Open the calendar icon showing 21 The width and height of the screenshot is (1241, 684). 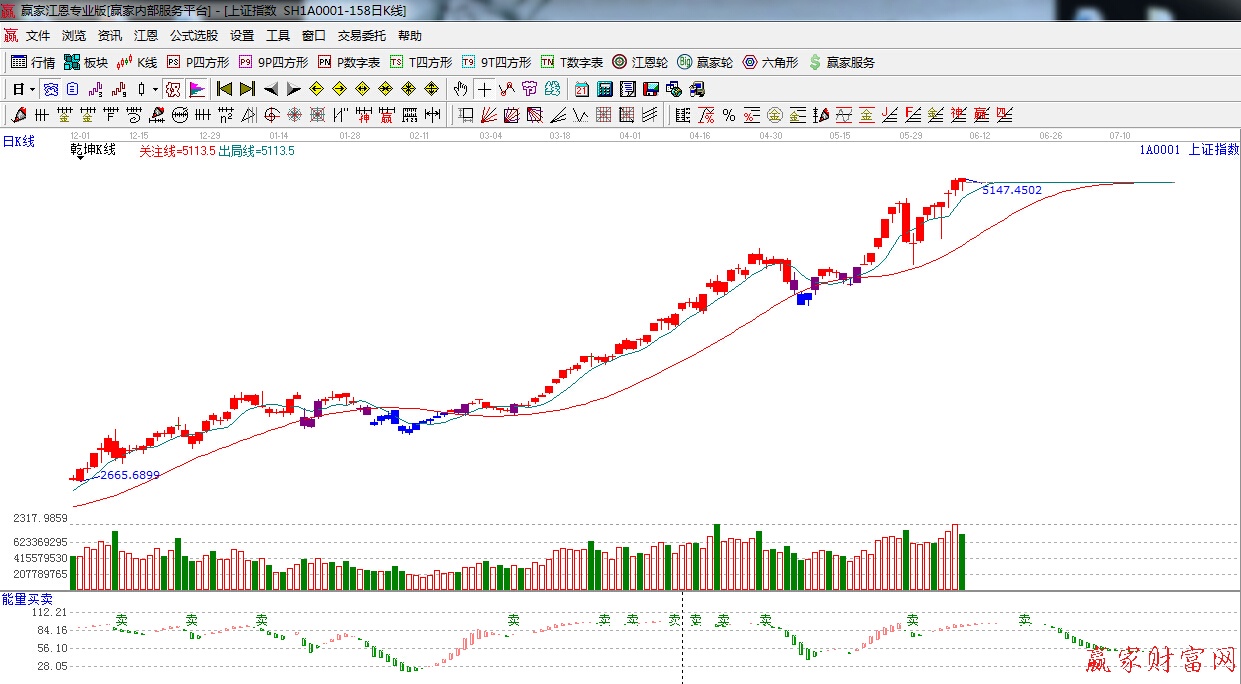581,89
